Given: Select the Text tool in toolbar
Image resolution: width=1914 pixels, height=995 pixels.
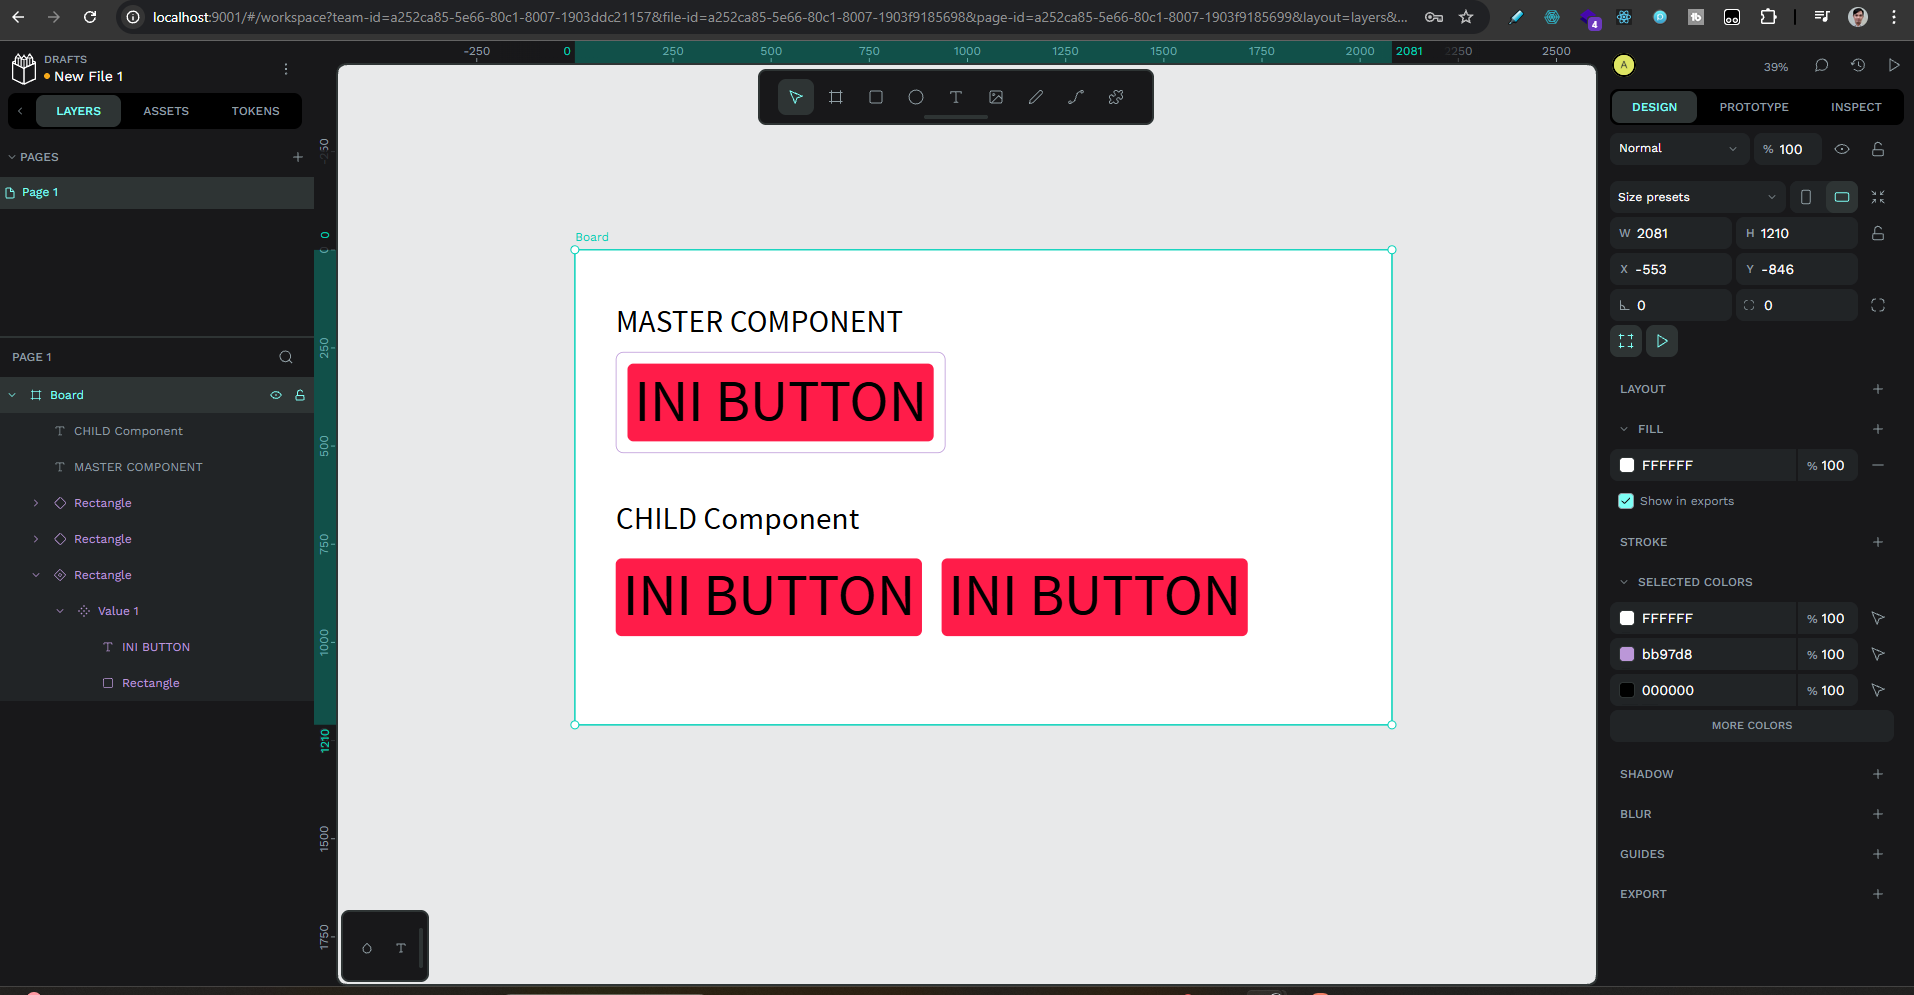Looking at the screenshot, I should [955, 97].
